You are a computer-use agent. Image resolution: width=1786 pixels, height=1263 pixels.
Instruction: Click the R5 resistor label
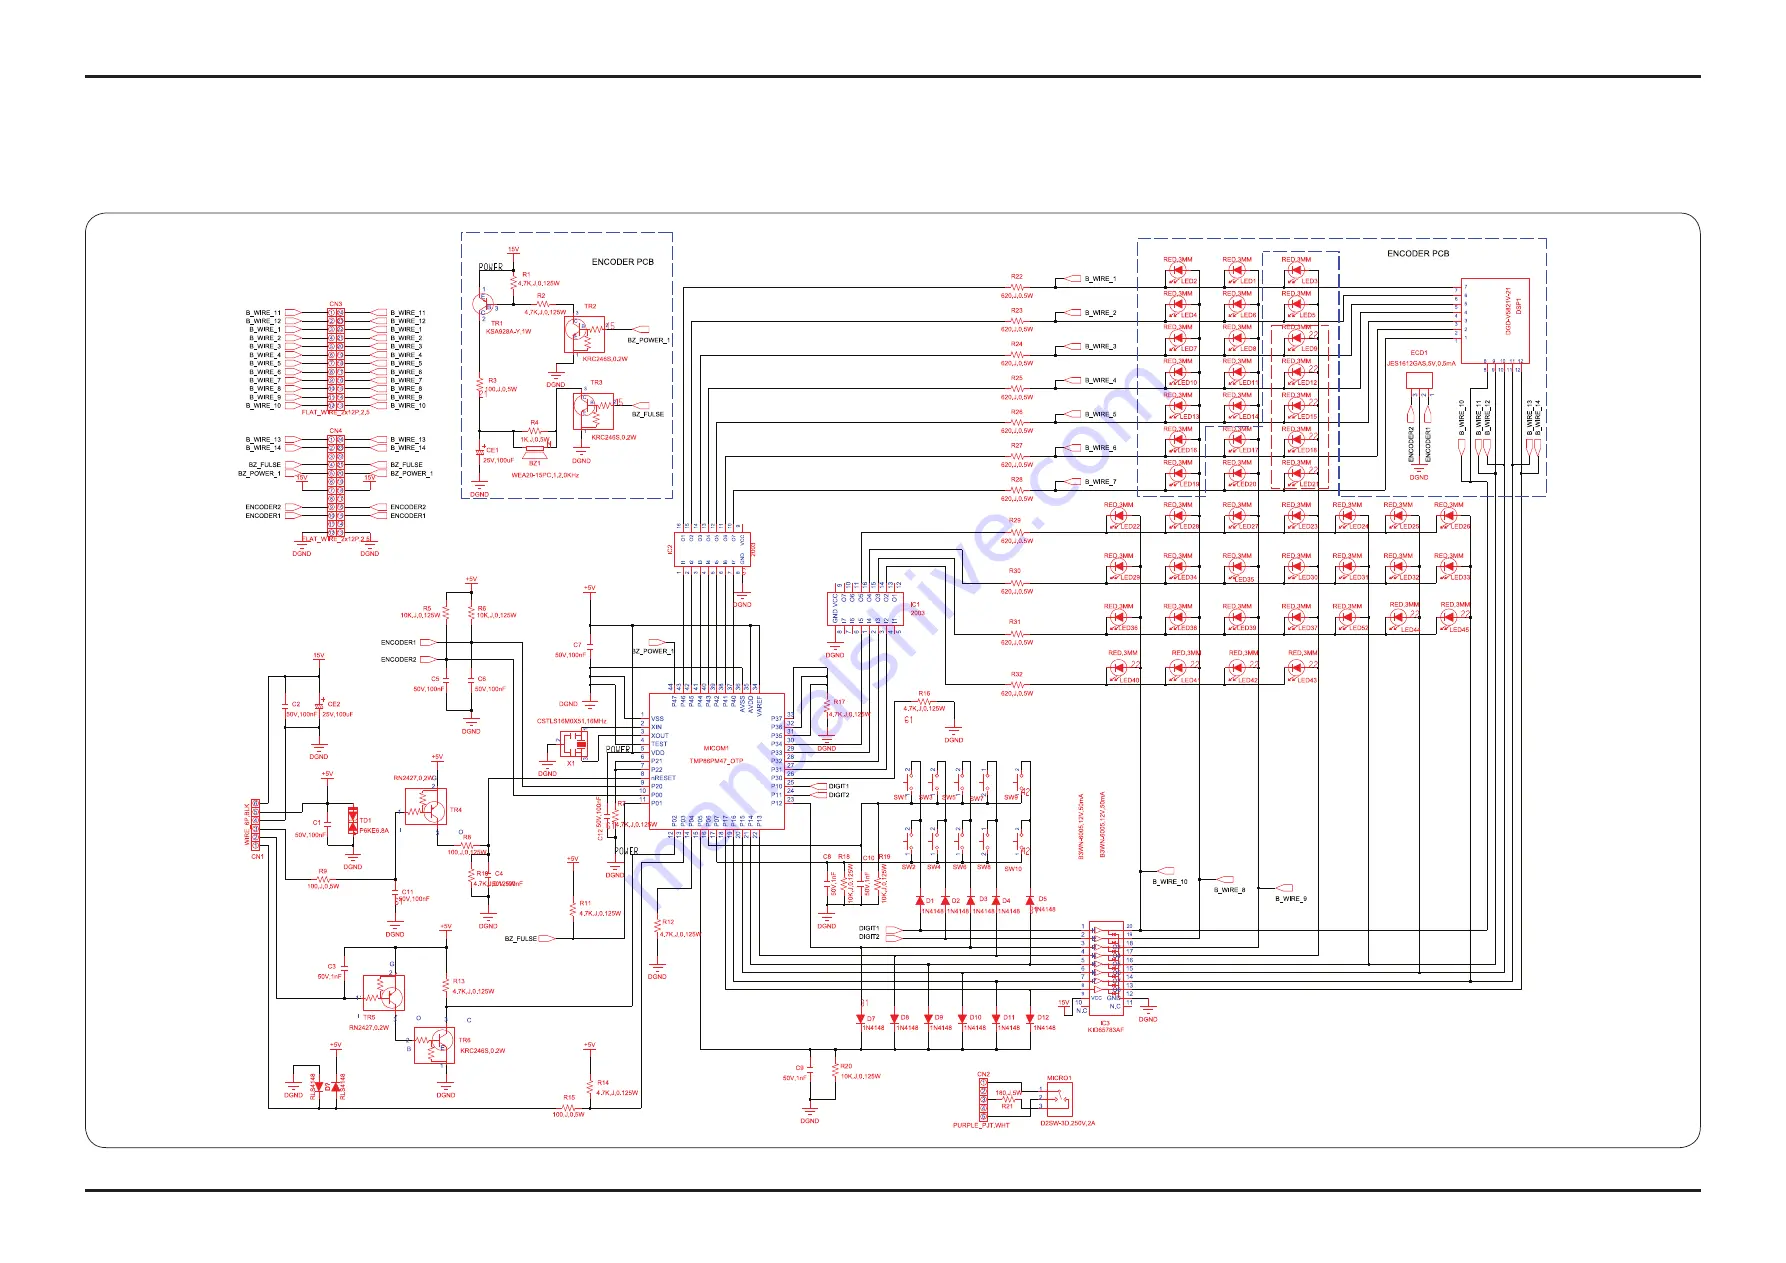pyautogui.click(x=427, y=608)
